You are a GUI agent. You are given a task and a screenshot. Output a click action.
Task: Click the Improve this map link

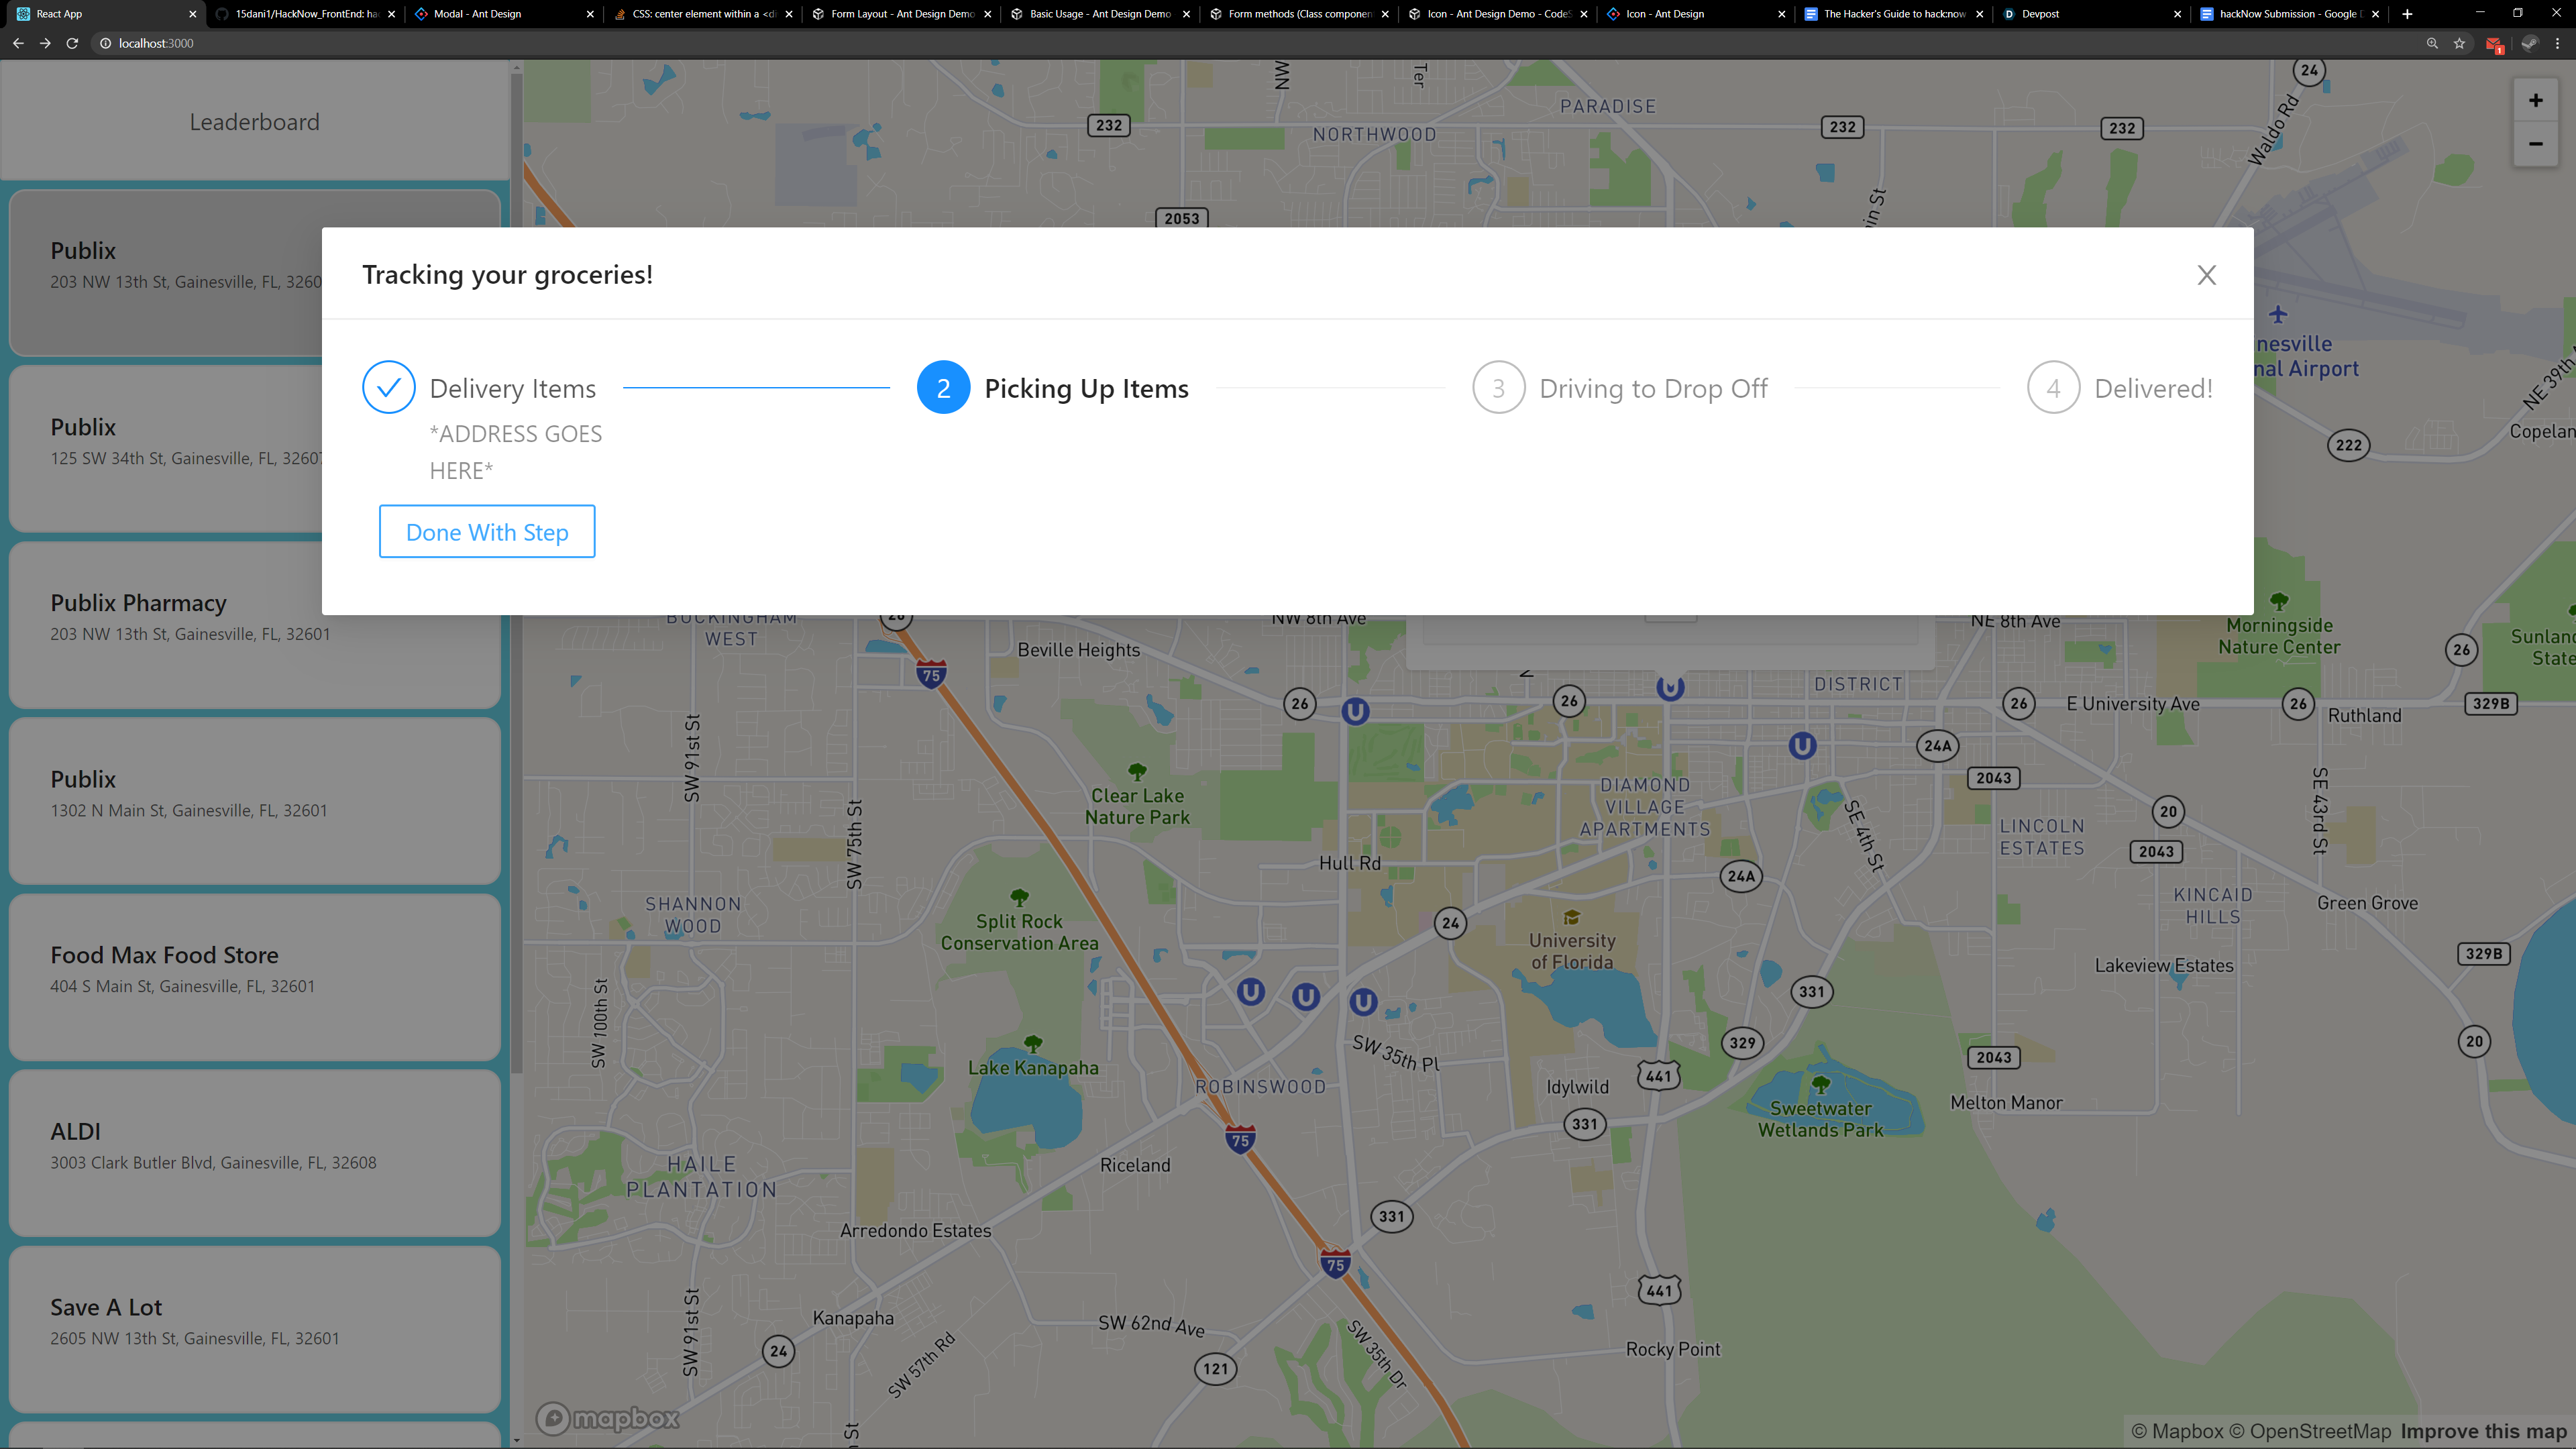coord(2483,1431)
